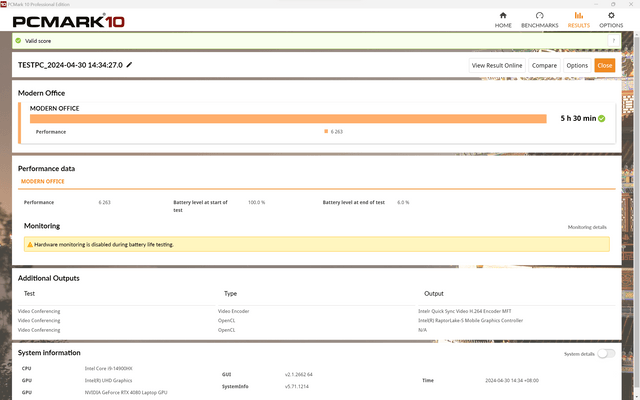Click NVIDIA GeForce RTX 4080 Laptop GPU value
The image size is (640, 400).
(126, 392)
